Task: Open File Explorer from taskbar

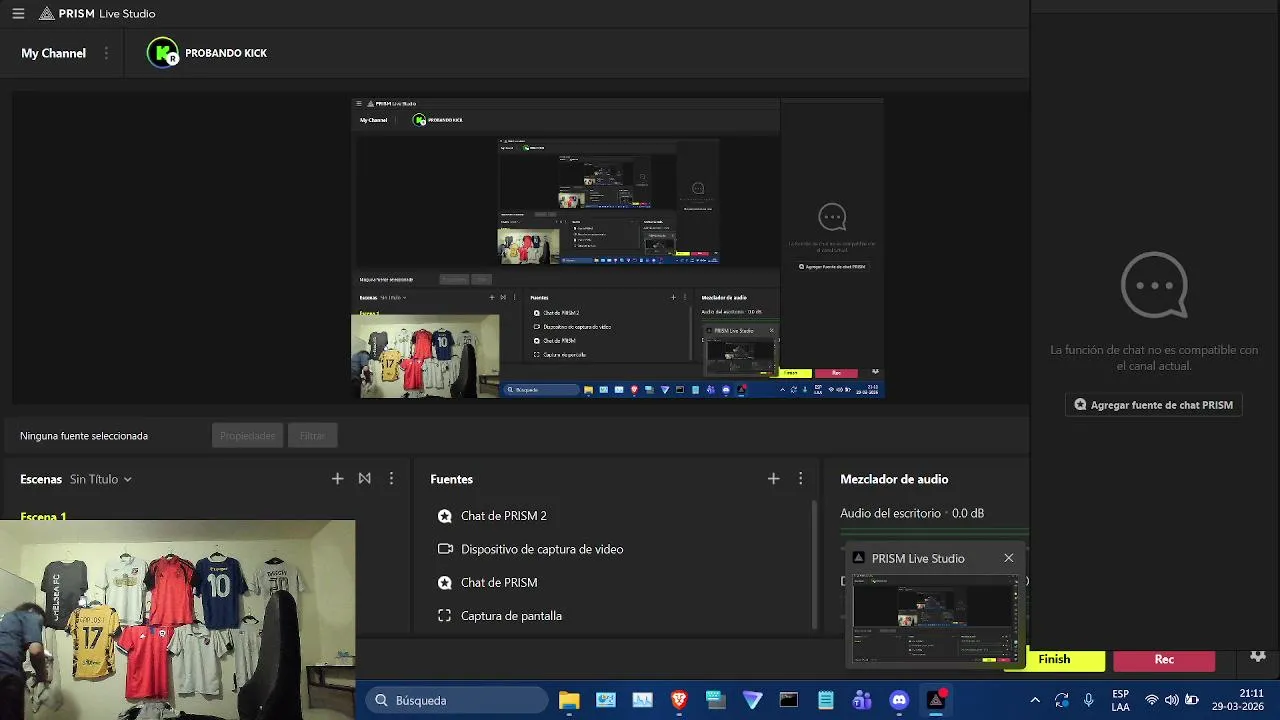Action: 569,700
